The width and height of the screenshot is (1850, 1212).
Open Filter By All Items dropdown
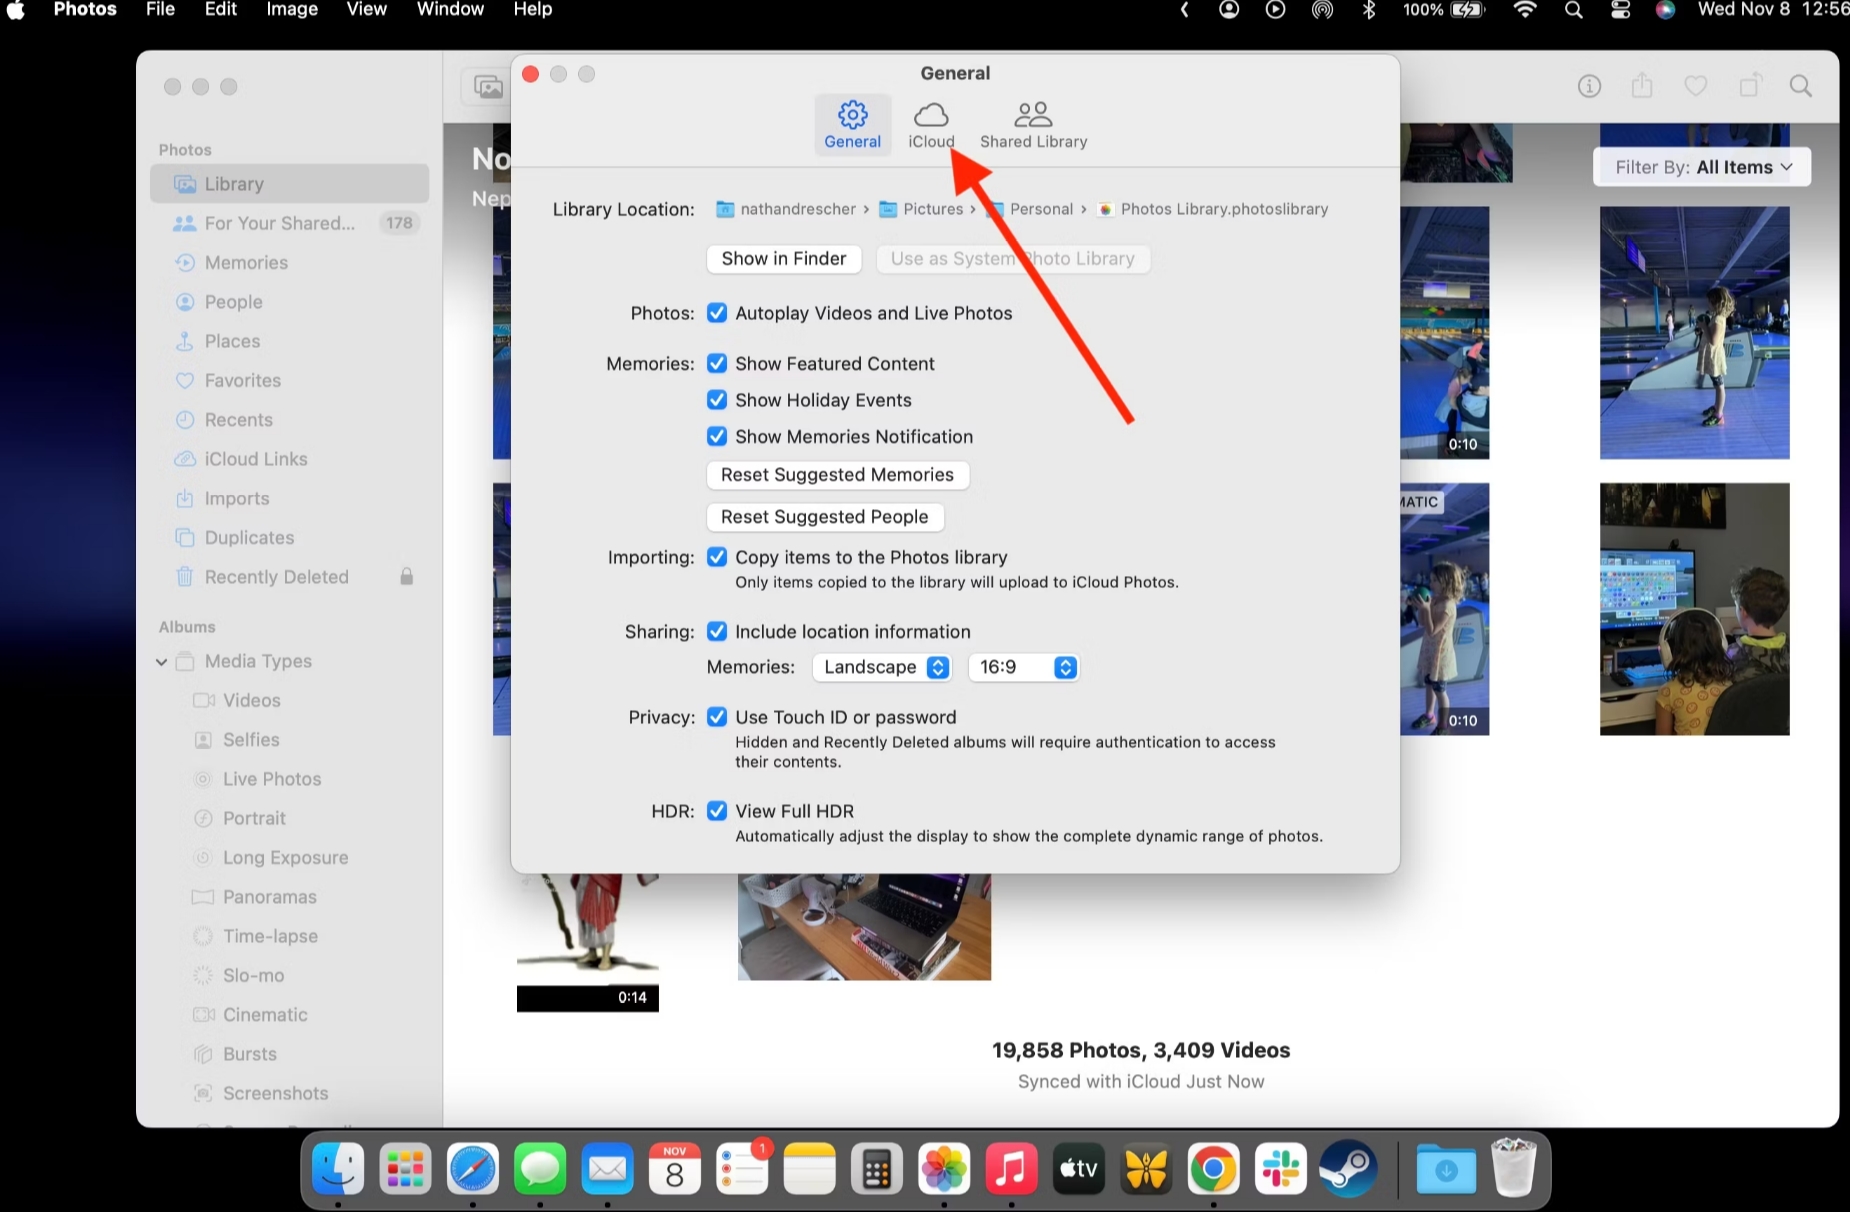(1702, 167)
